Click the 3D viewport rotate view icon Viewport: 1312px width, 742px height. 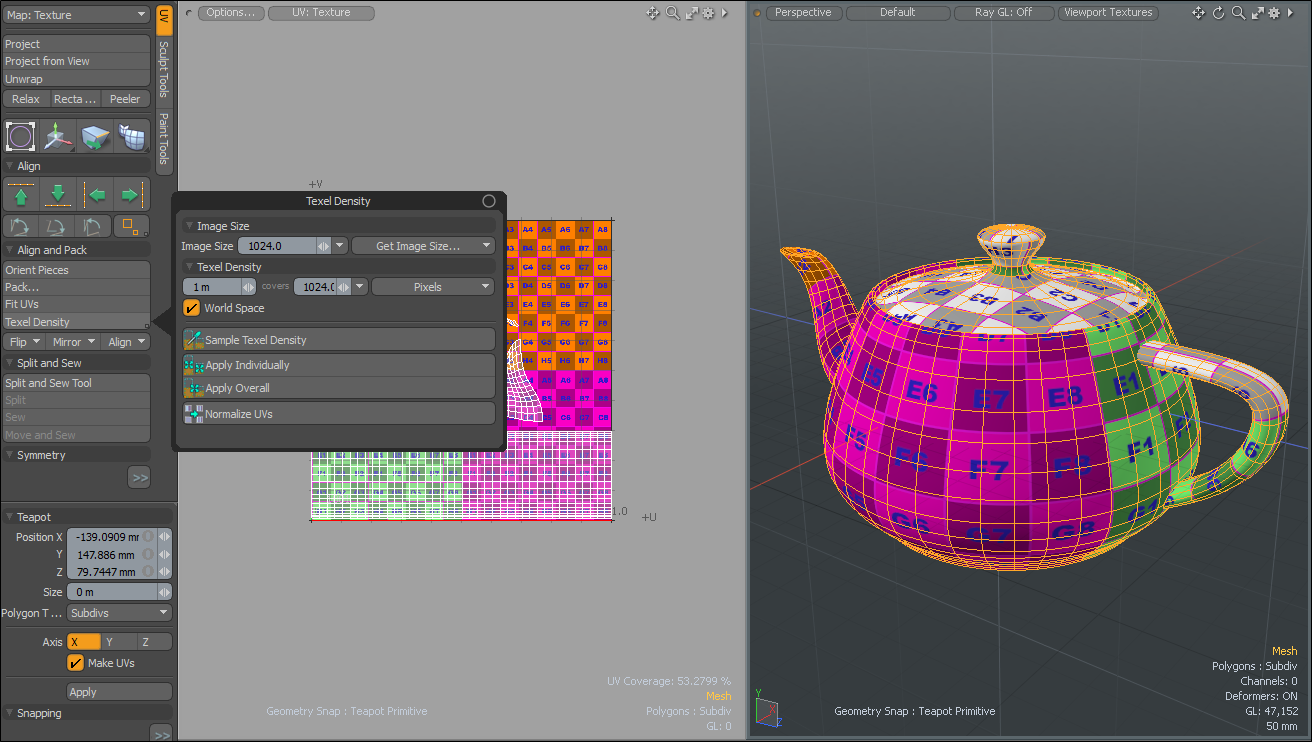pos(1218,13)
